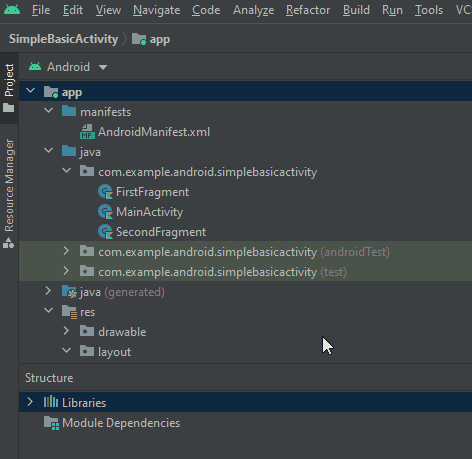Collapse main com.example.android.simplebasicactivity package

point(67,170)
